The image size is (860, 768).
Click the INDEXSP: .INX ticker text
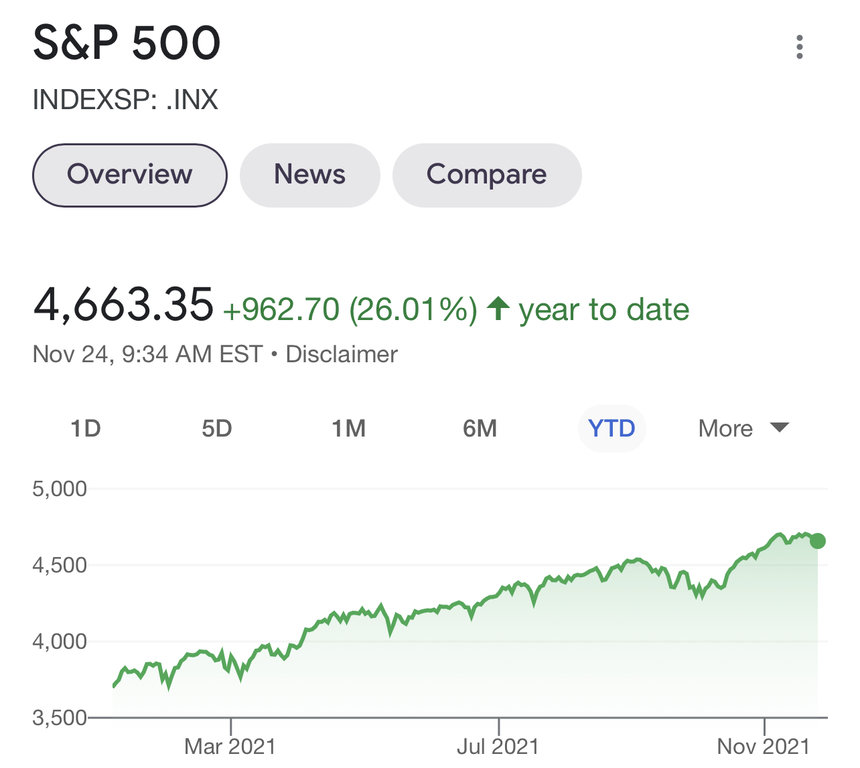point(125,100)
